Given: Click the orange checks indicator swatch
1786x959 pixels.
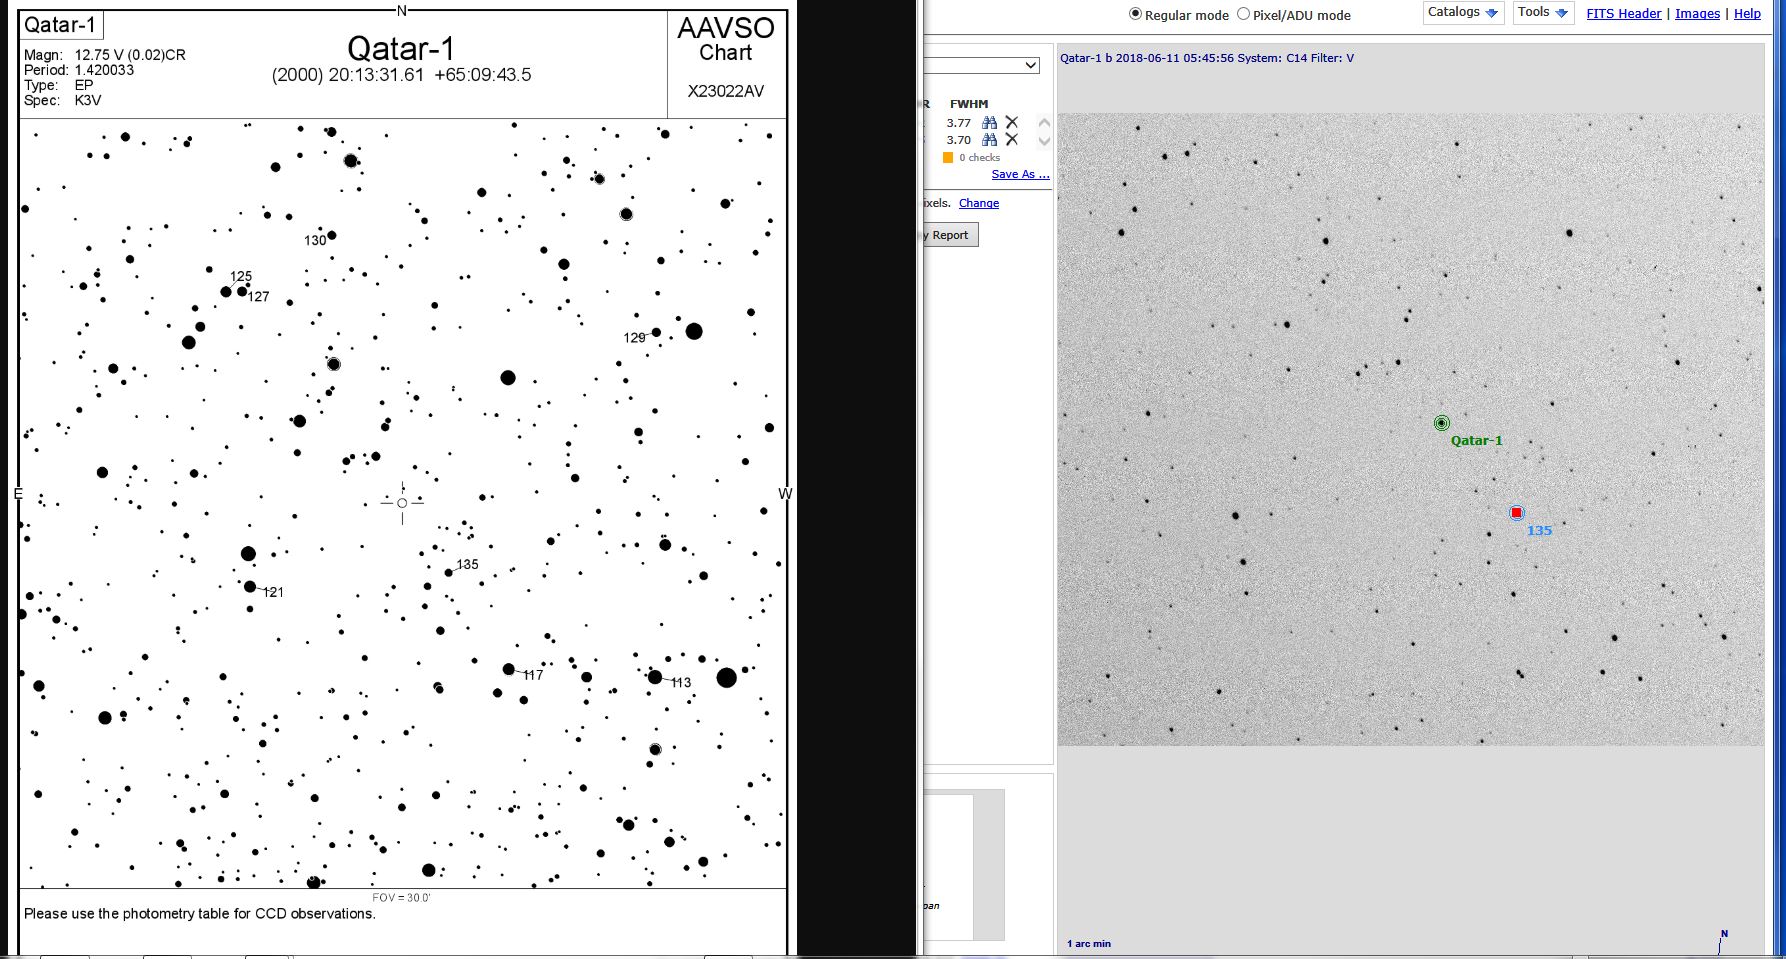Looking at the screenshot, I should [x=948, y=158].
